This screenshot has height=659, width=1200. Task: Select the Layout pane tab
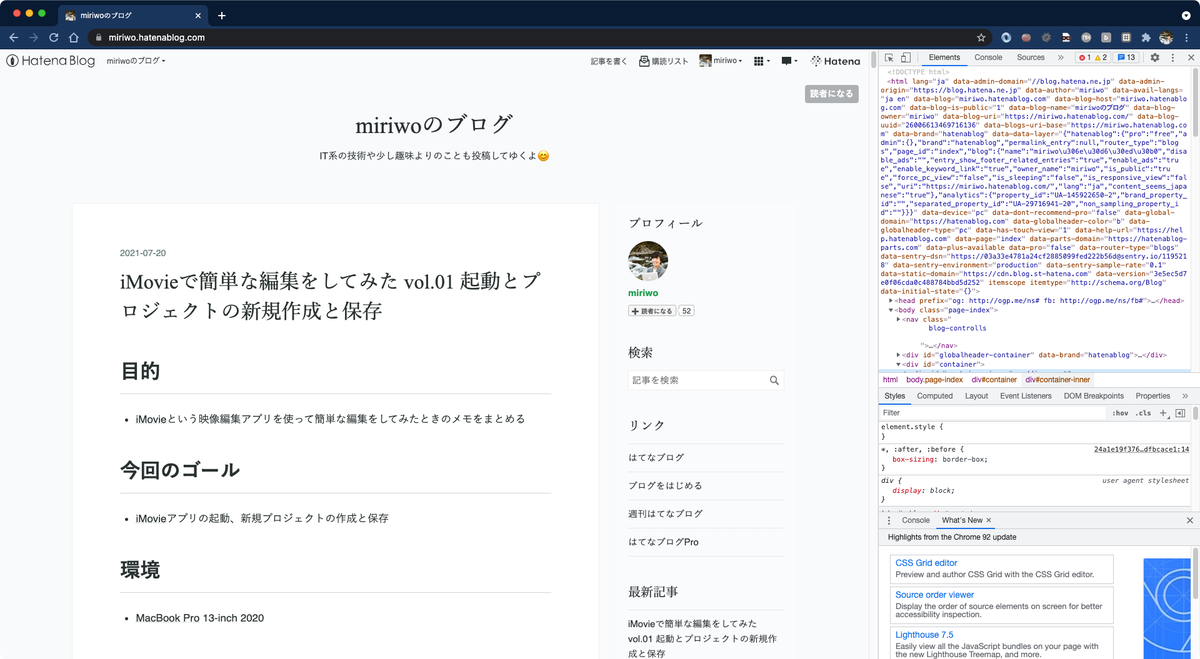click(x=976, y=396)
